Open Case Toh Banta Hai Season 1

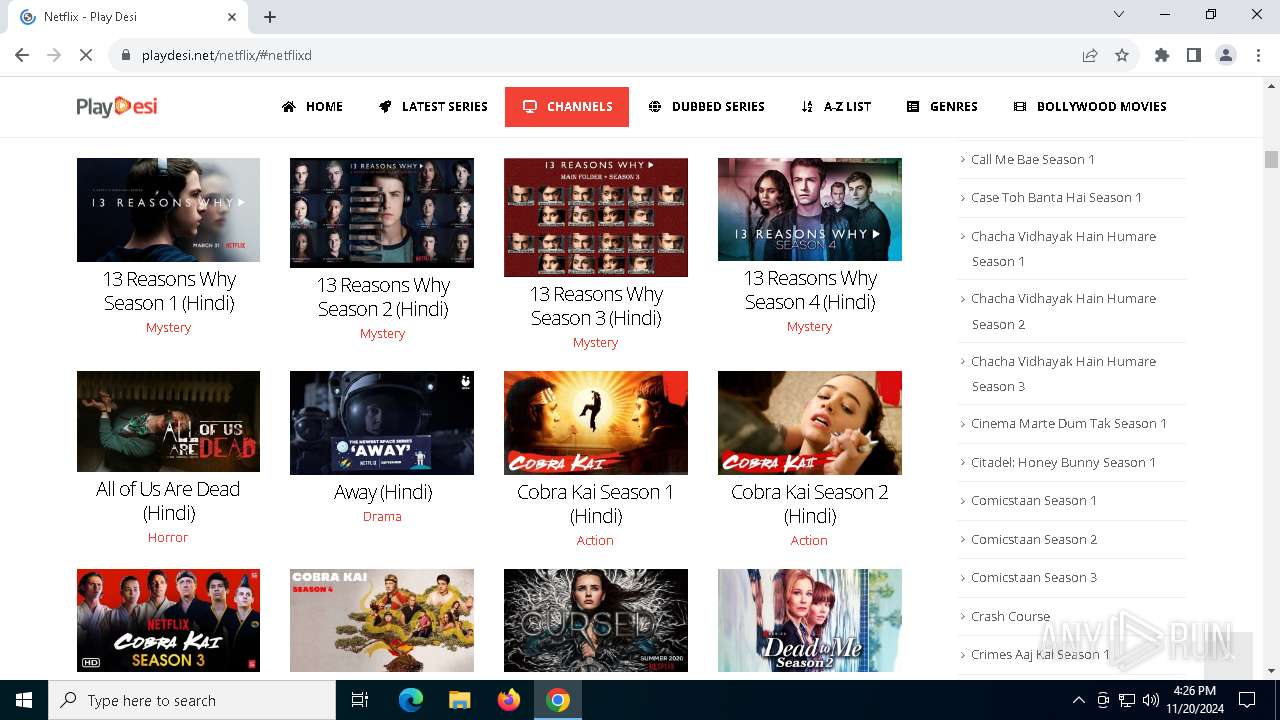[x=1056, y=197]
